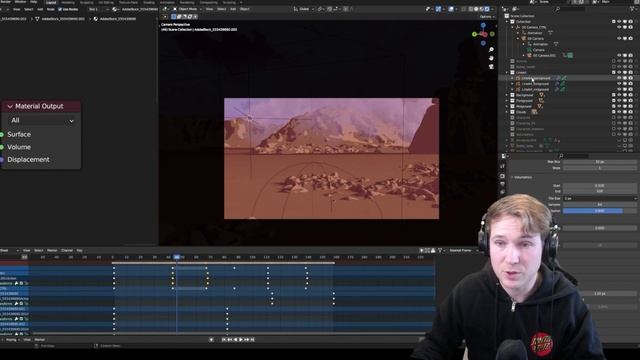Viewport: 640px width, 360px height.
Task: Hide the Collection row eye icon
Action: pos(619,22)
